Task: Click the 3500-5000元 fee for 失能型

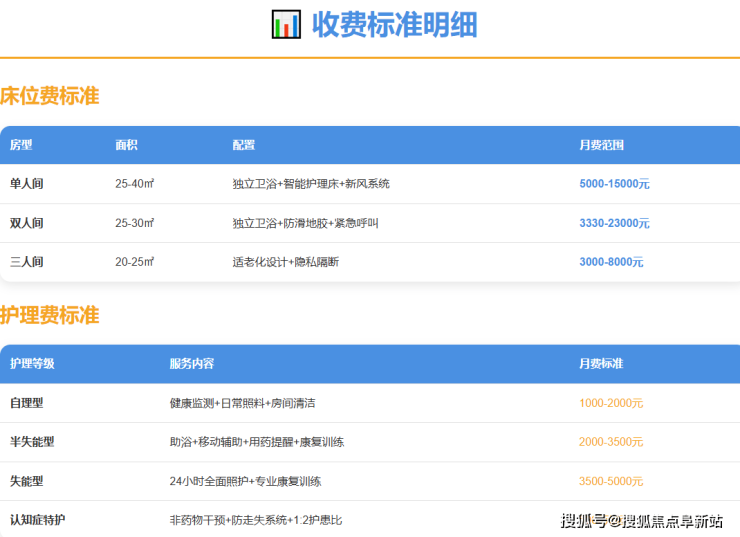Action: coord(611,481)
